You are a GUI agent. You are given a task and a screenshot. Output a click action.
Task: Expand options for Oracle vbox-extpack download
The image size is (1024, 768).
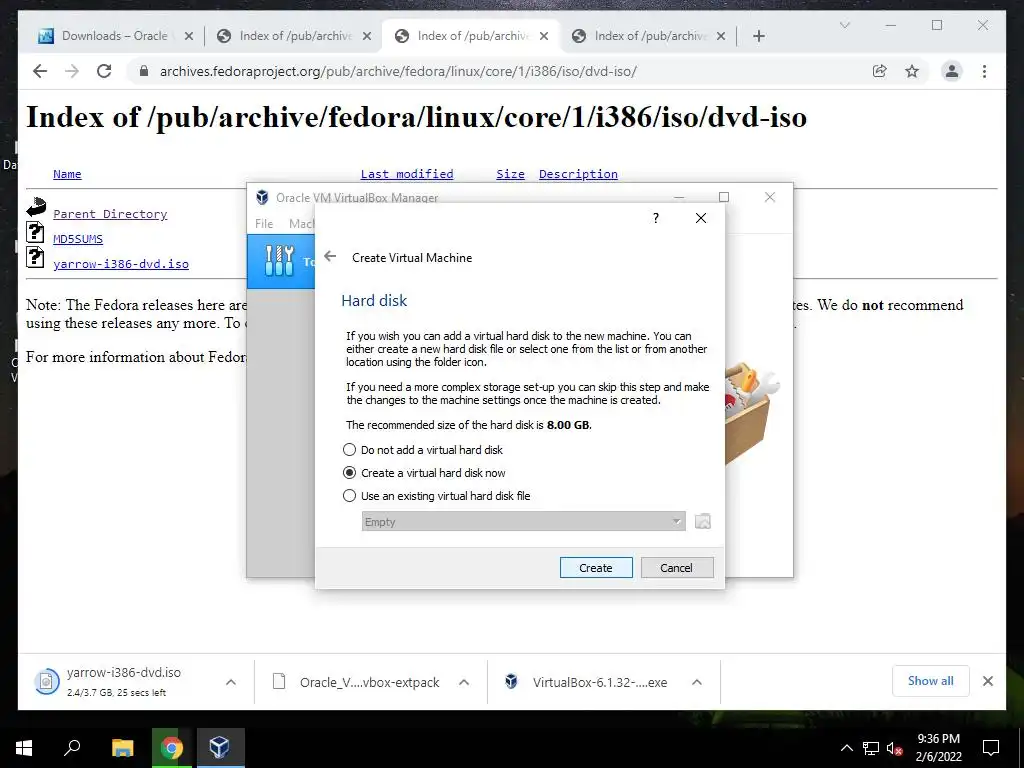(x=464, y=682)
